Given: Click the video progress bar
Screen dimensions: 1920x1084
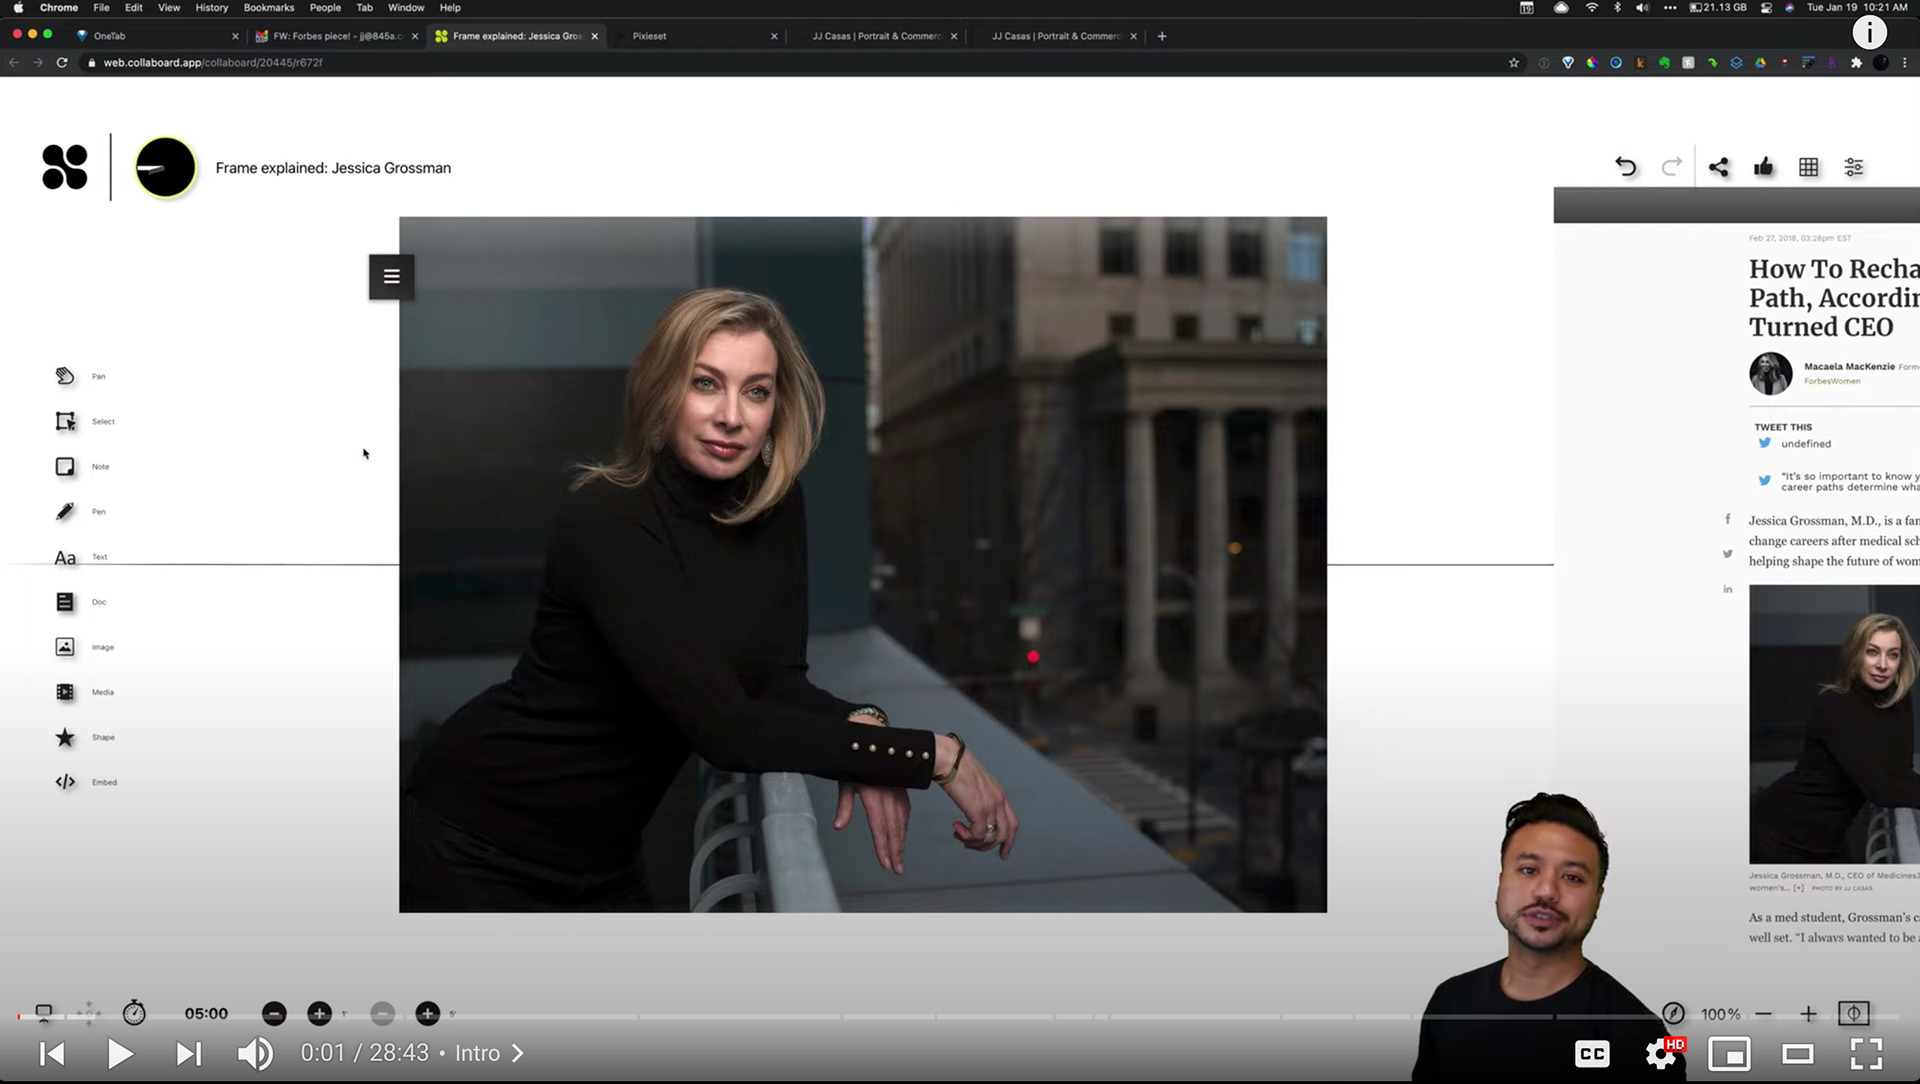Looking at the screenshot, I should point(700,1017).
